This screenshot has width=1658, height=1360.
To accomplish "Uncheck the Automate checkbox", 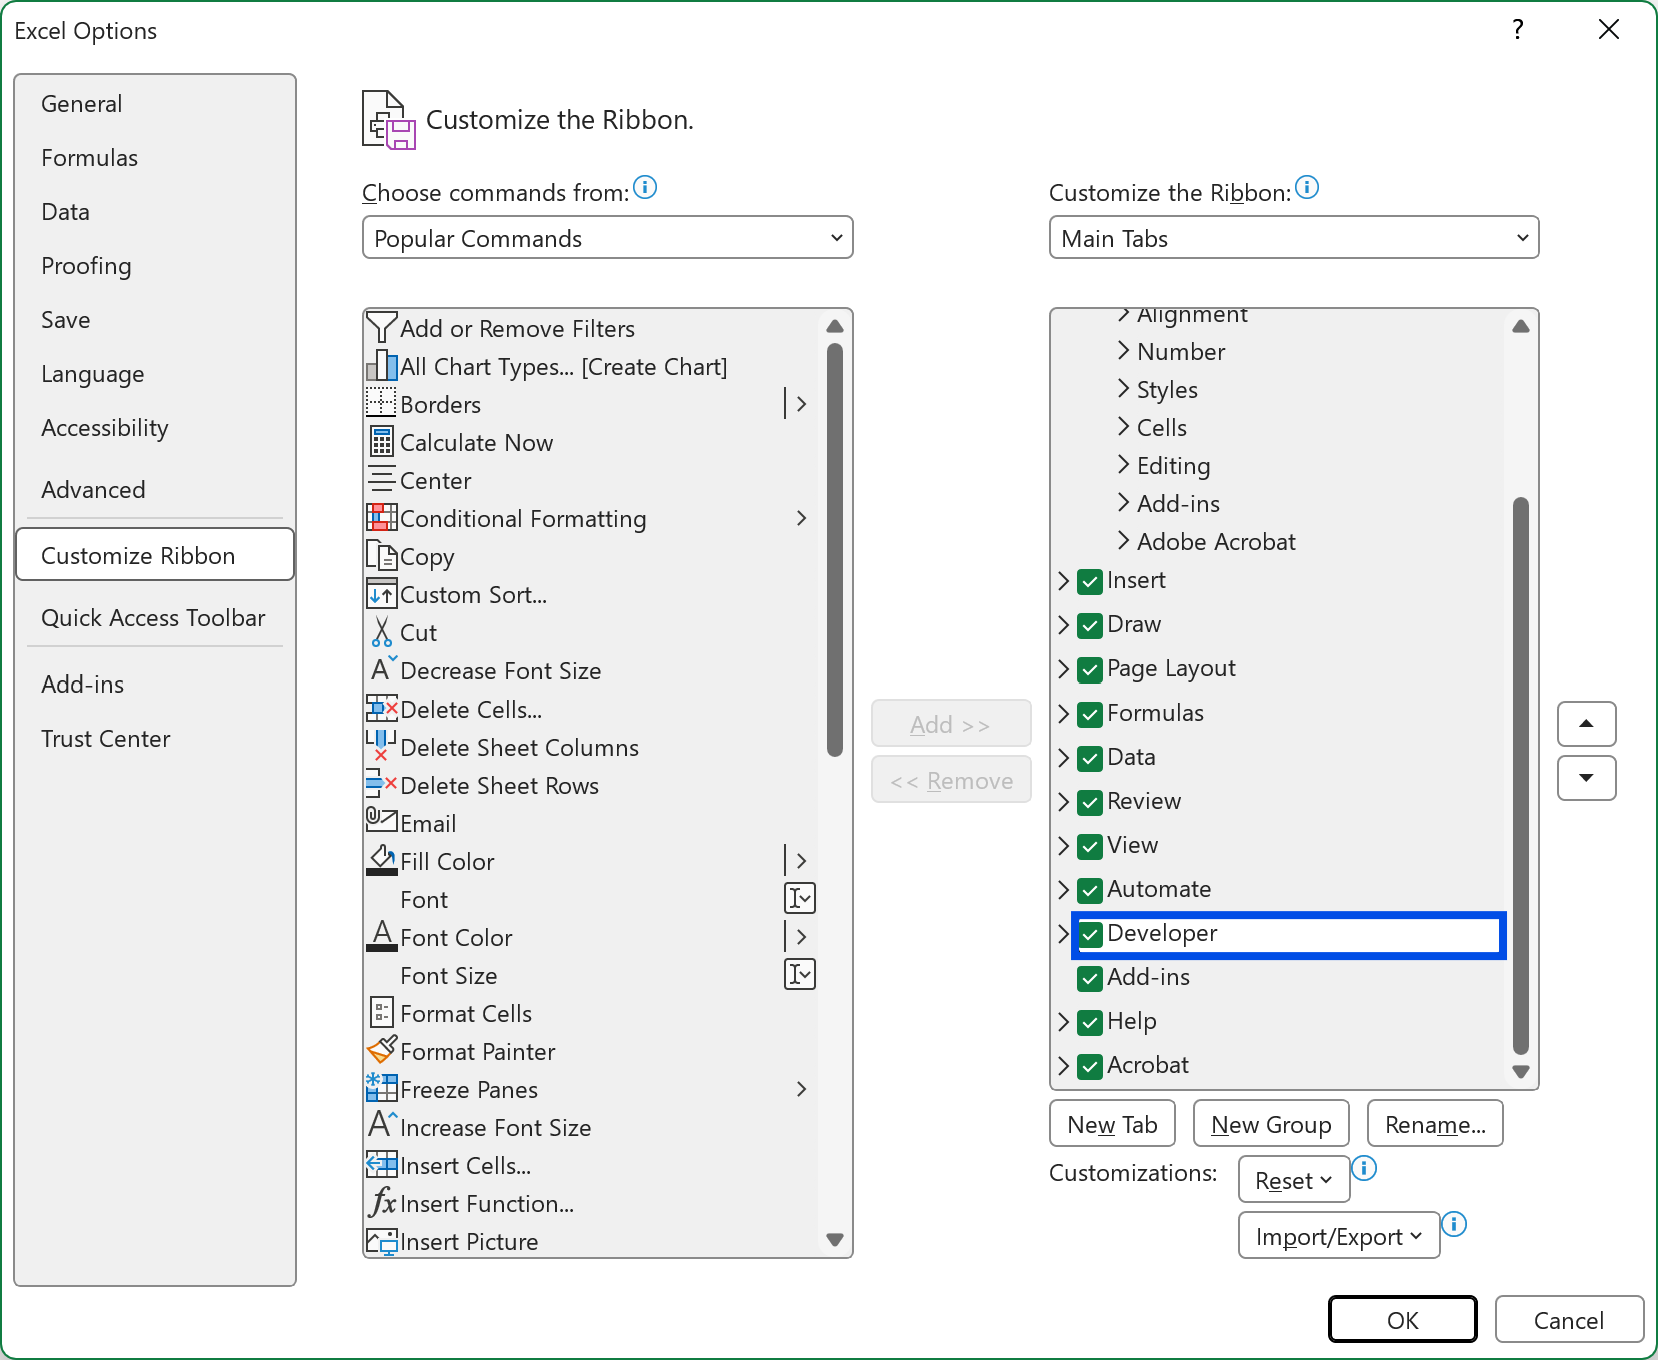I will tap(1090, 890).
